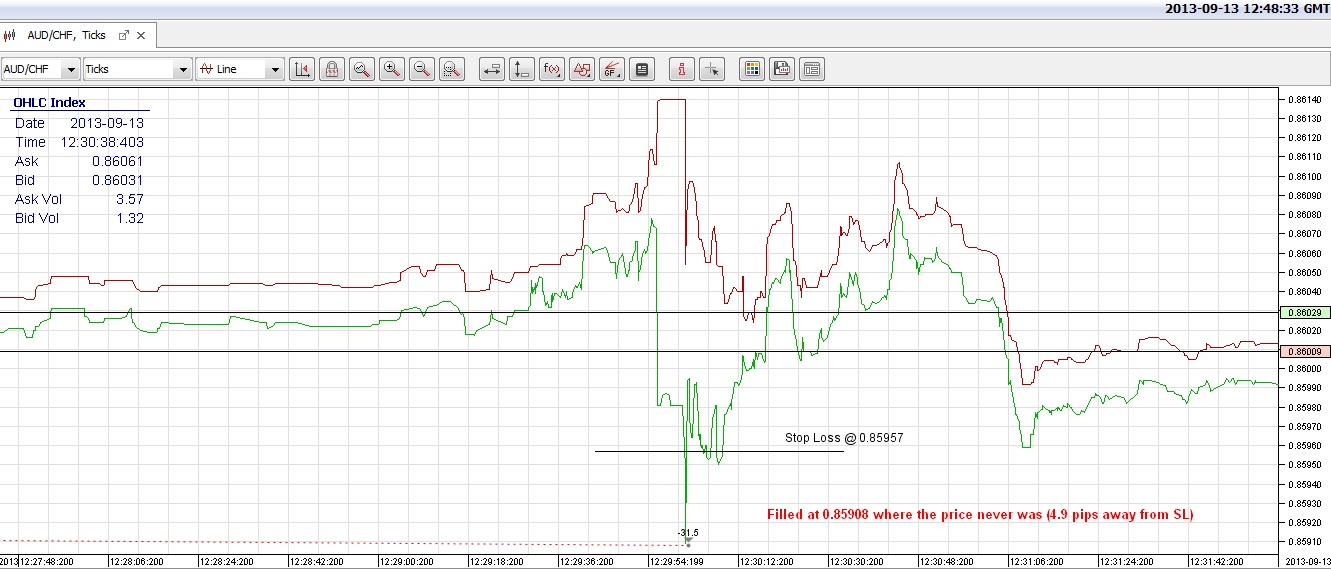
Task: Click the Date value 2013-09-13 in OHLC panel
Action: tap(106, 123)
